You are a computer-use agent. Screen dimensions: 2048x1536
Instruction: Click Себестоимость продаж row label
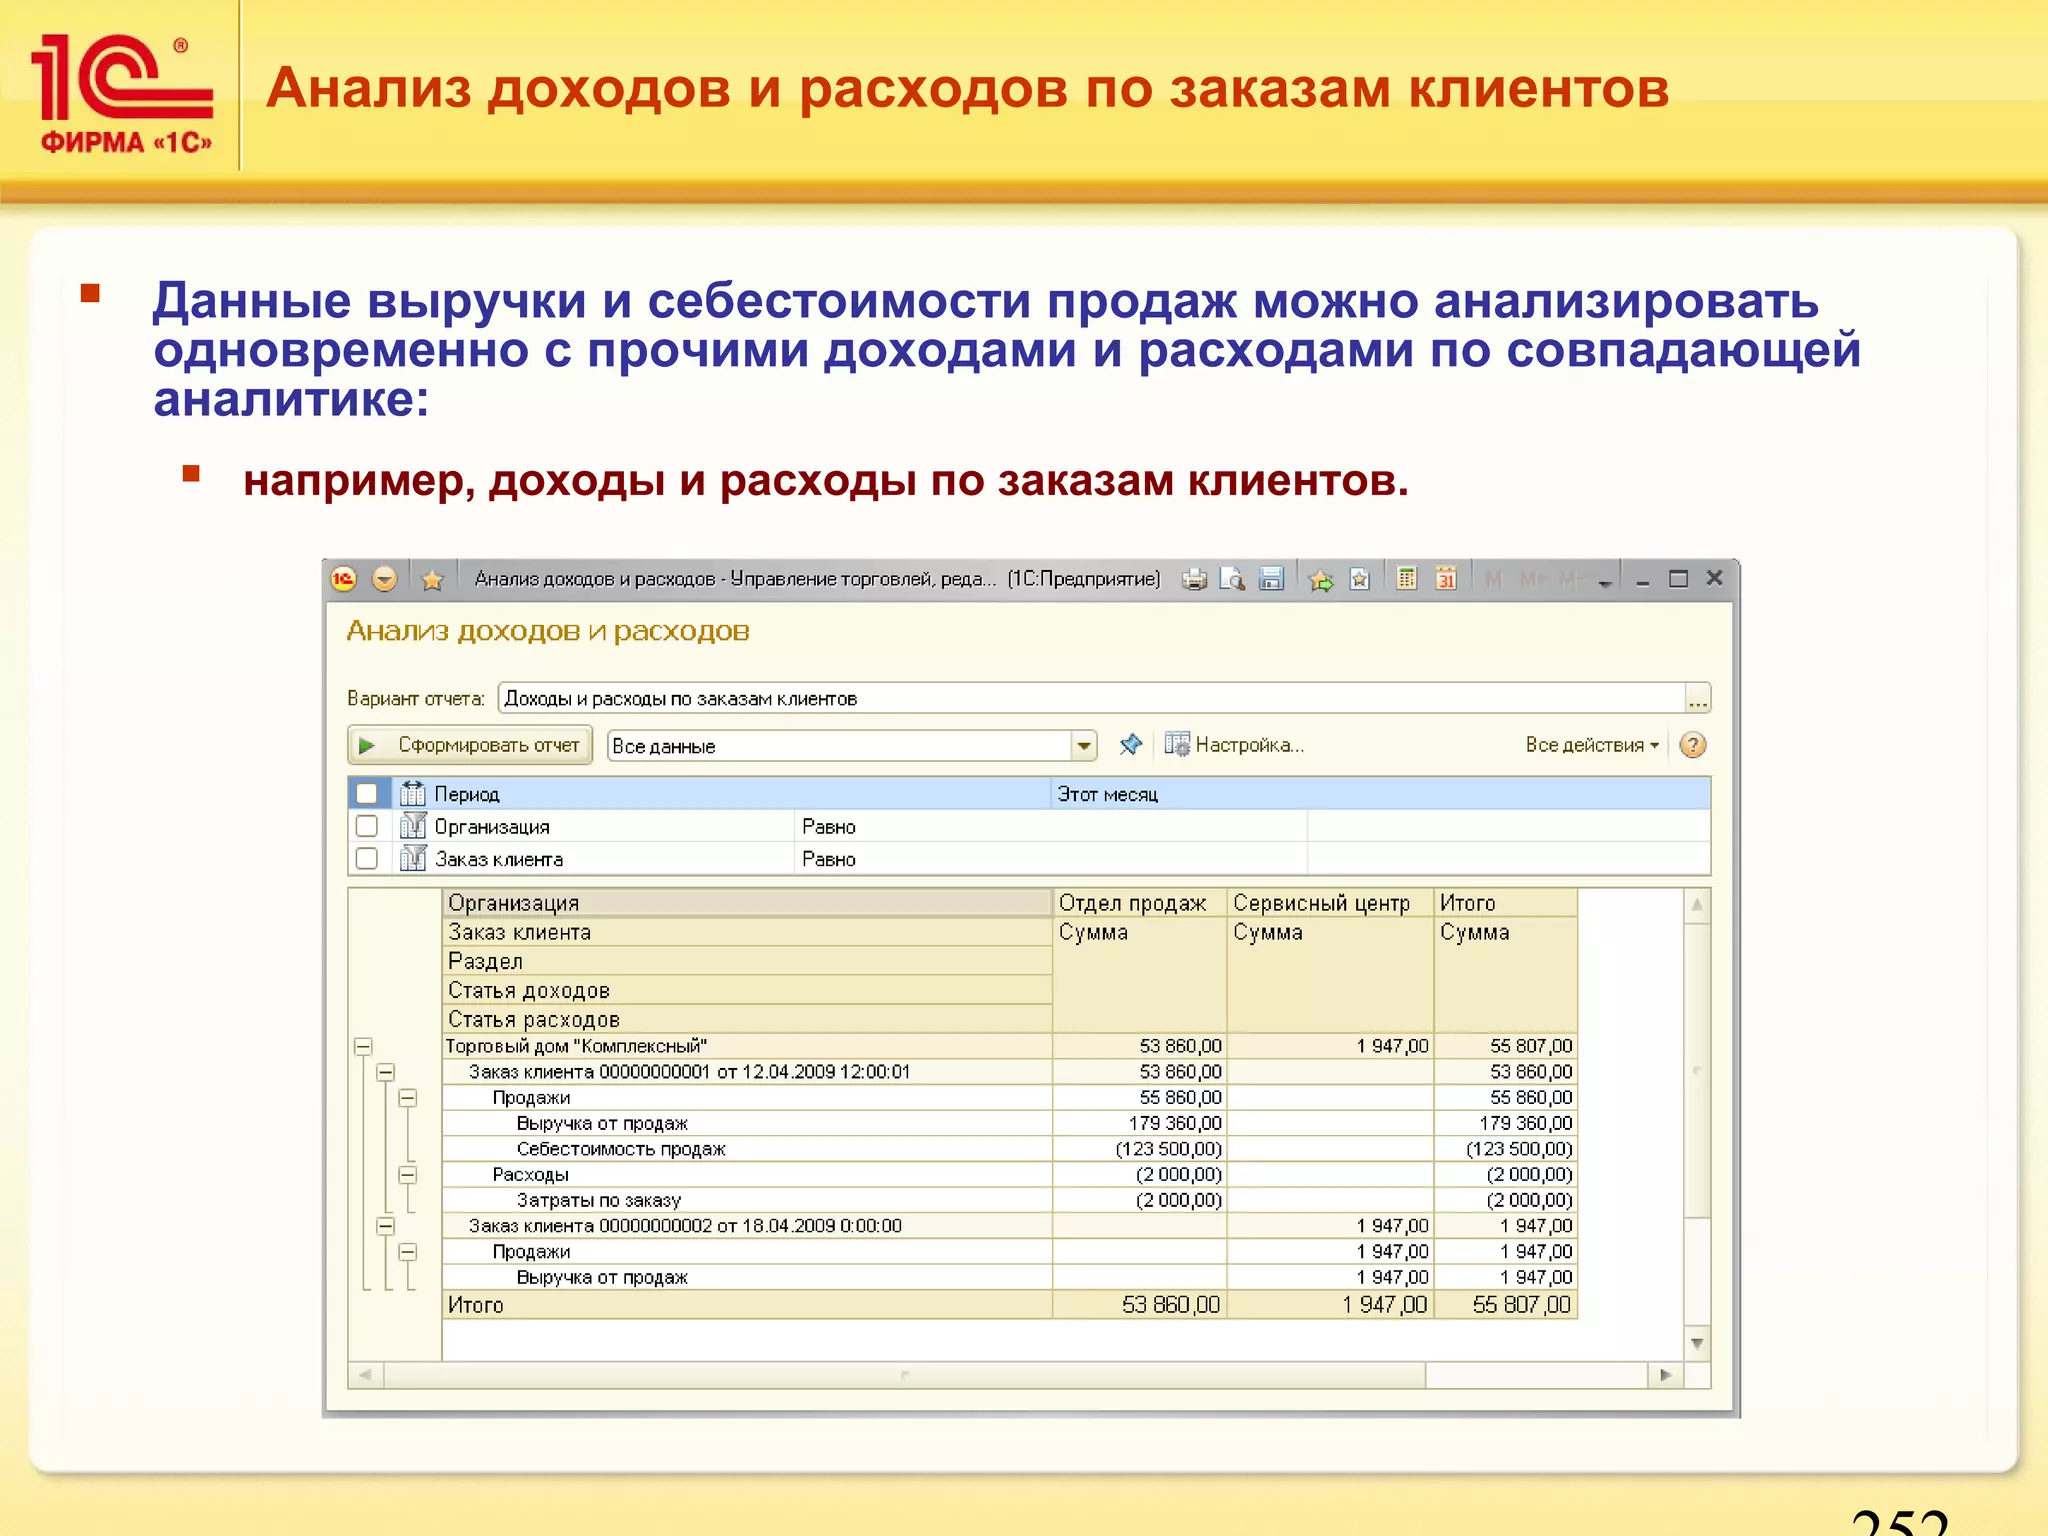(621, 1150)
